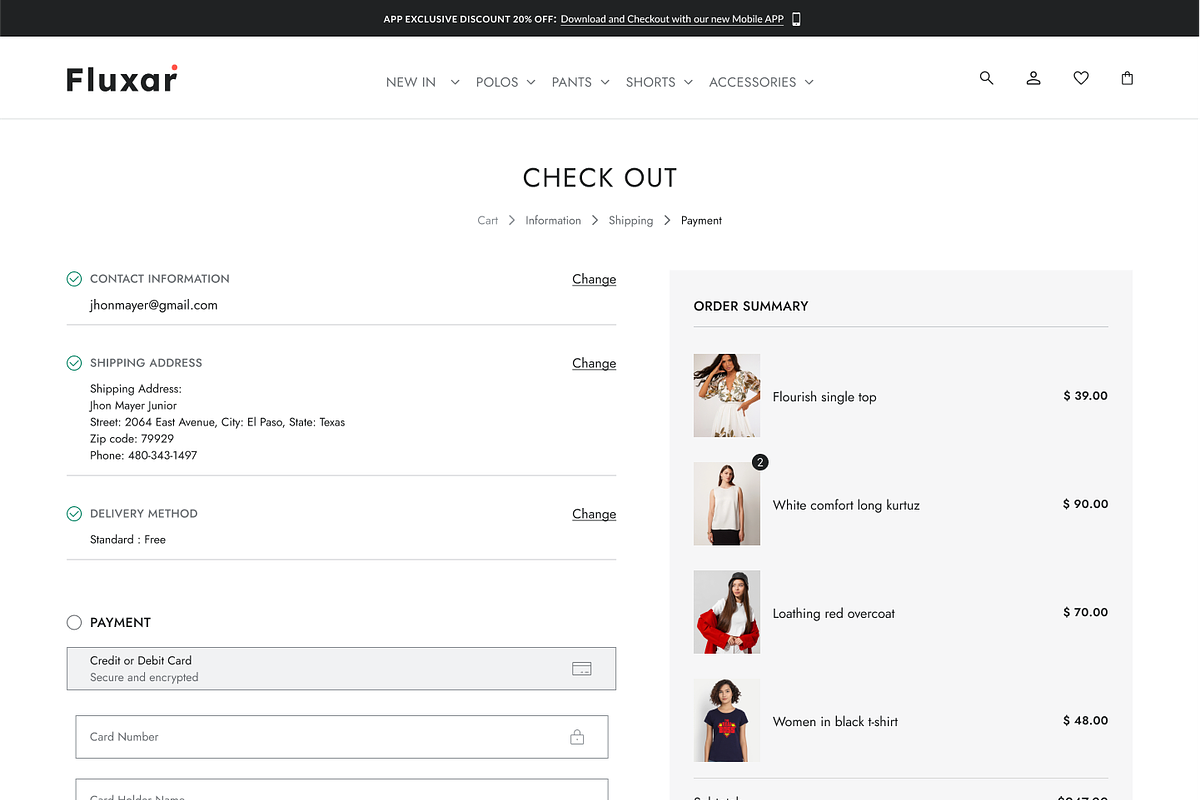Click the Flourish single top product name
1200x800 pixels.
(824, 397)
